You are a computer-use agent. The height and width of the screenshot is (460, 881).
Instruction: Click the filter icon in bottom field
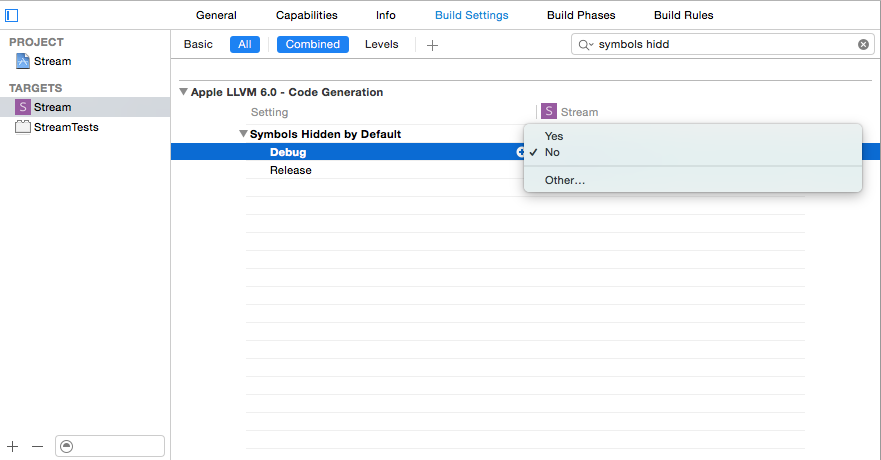[66, 447]
